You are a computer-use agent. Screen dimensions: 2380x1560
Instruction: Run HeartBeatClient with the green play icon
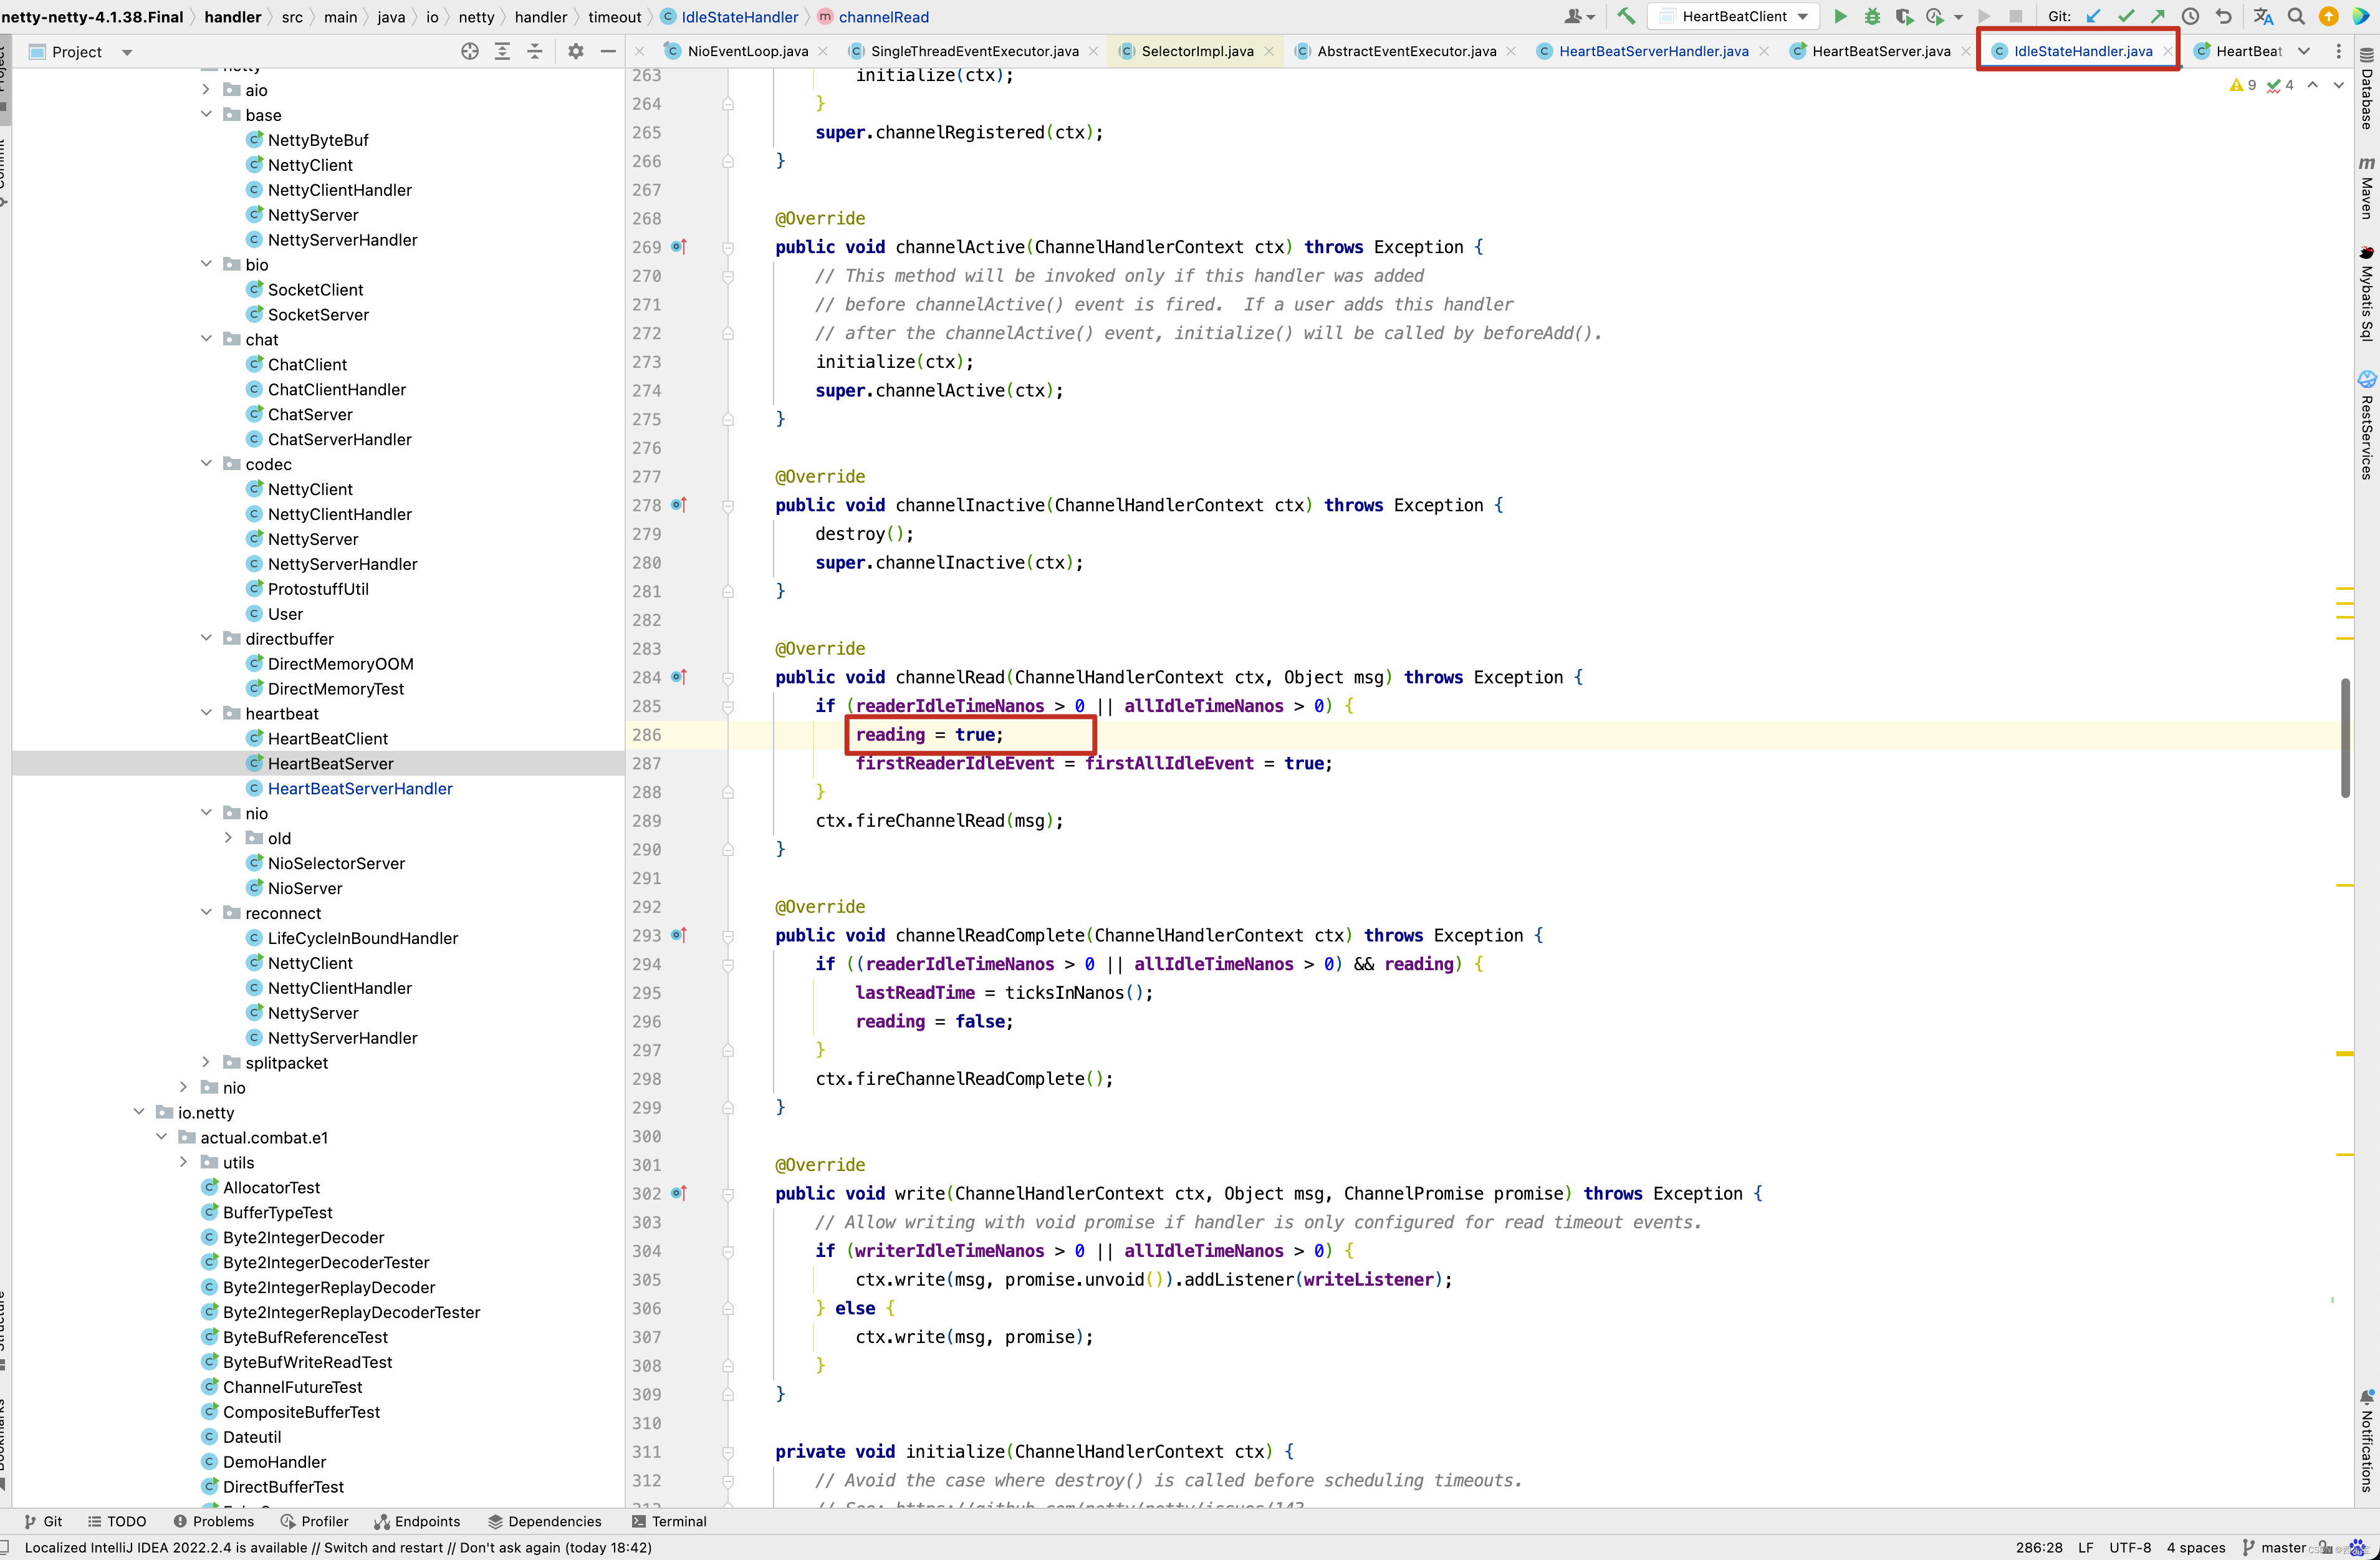point(1840,16)
